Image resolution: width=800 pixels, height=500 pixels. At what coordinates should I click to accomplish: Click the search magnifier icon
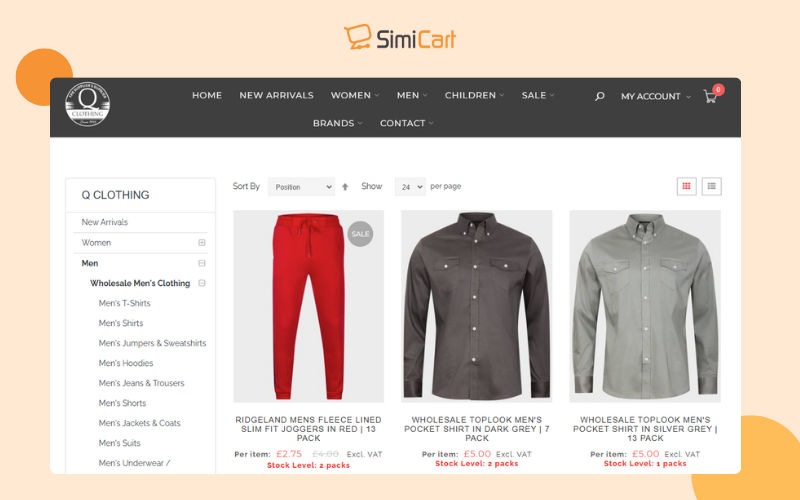click(x=599, y=96)
